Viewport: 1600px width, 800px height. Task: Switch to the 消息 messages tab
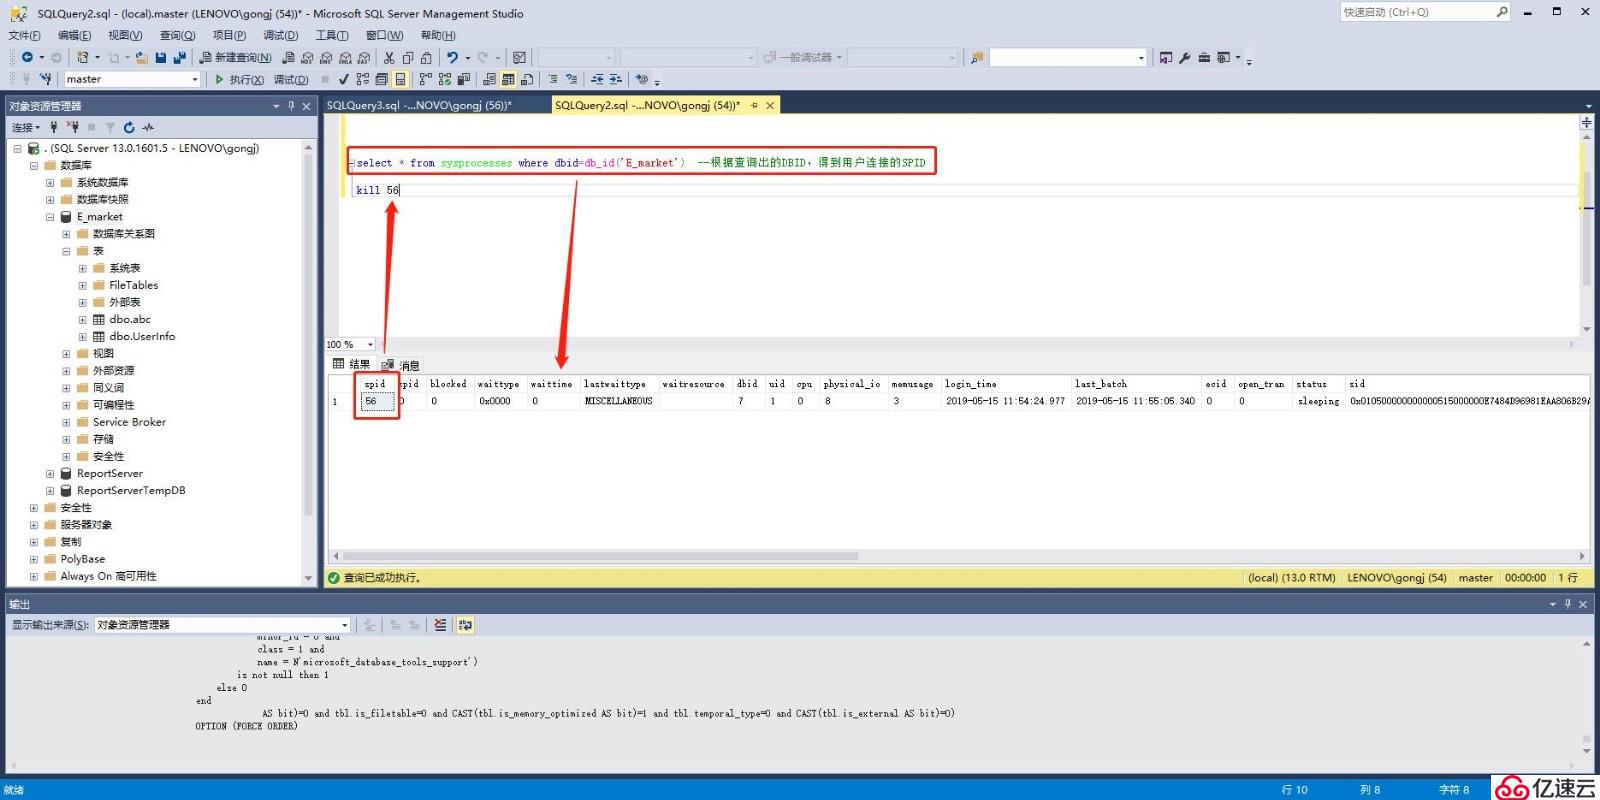click(401, 365)
